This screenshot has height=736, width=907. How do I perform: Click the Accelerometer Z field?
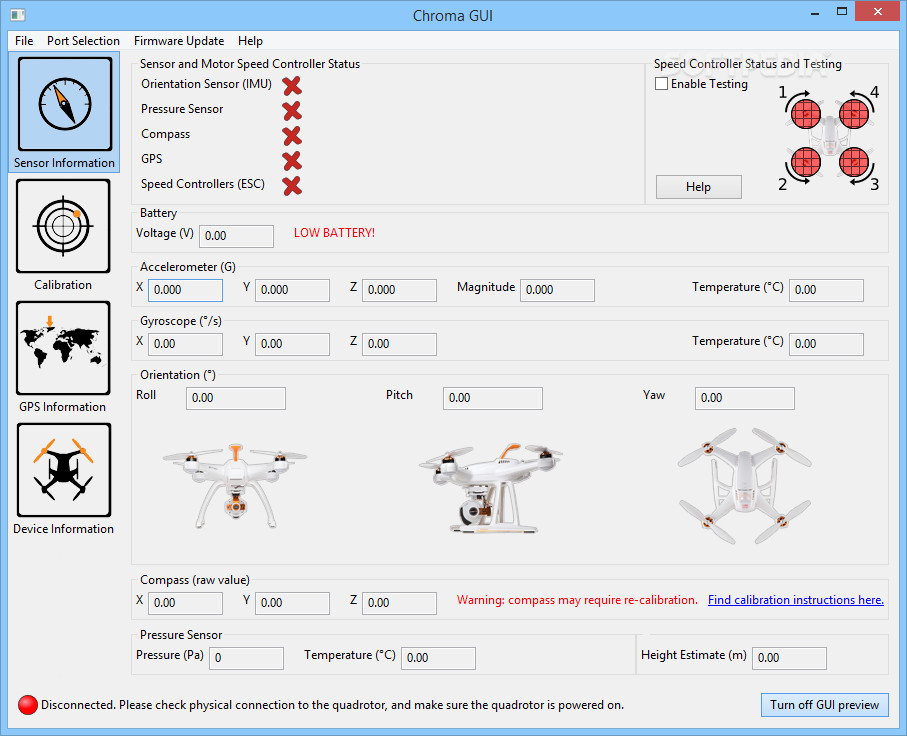click(x=399, y=290)
